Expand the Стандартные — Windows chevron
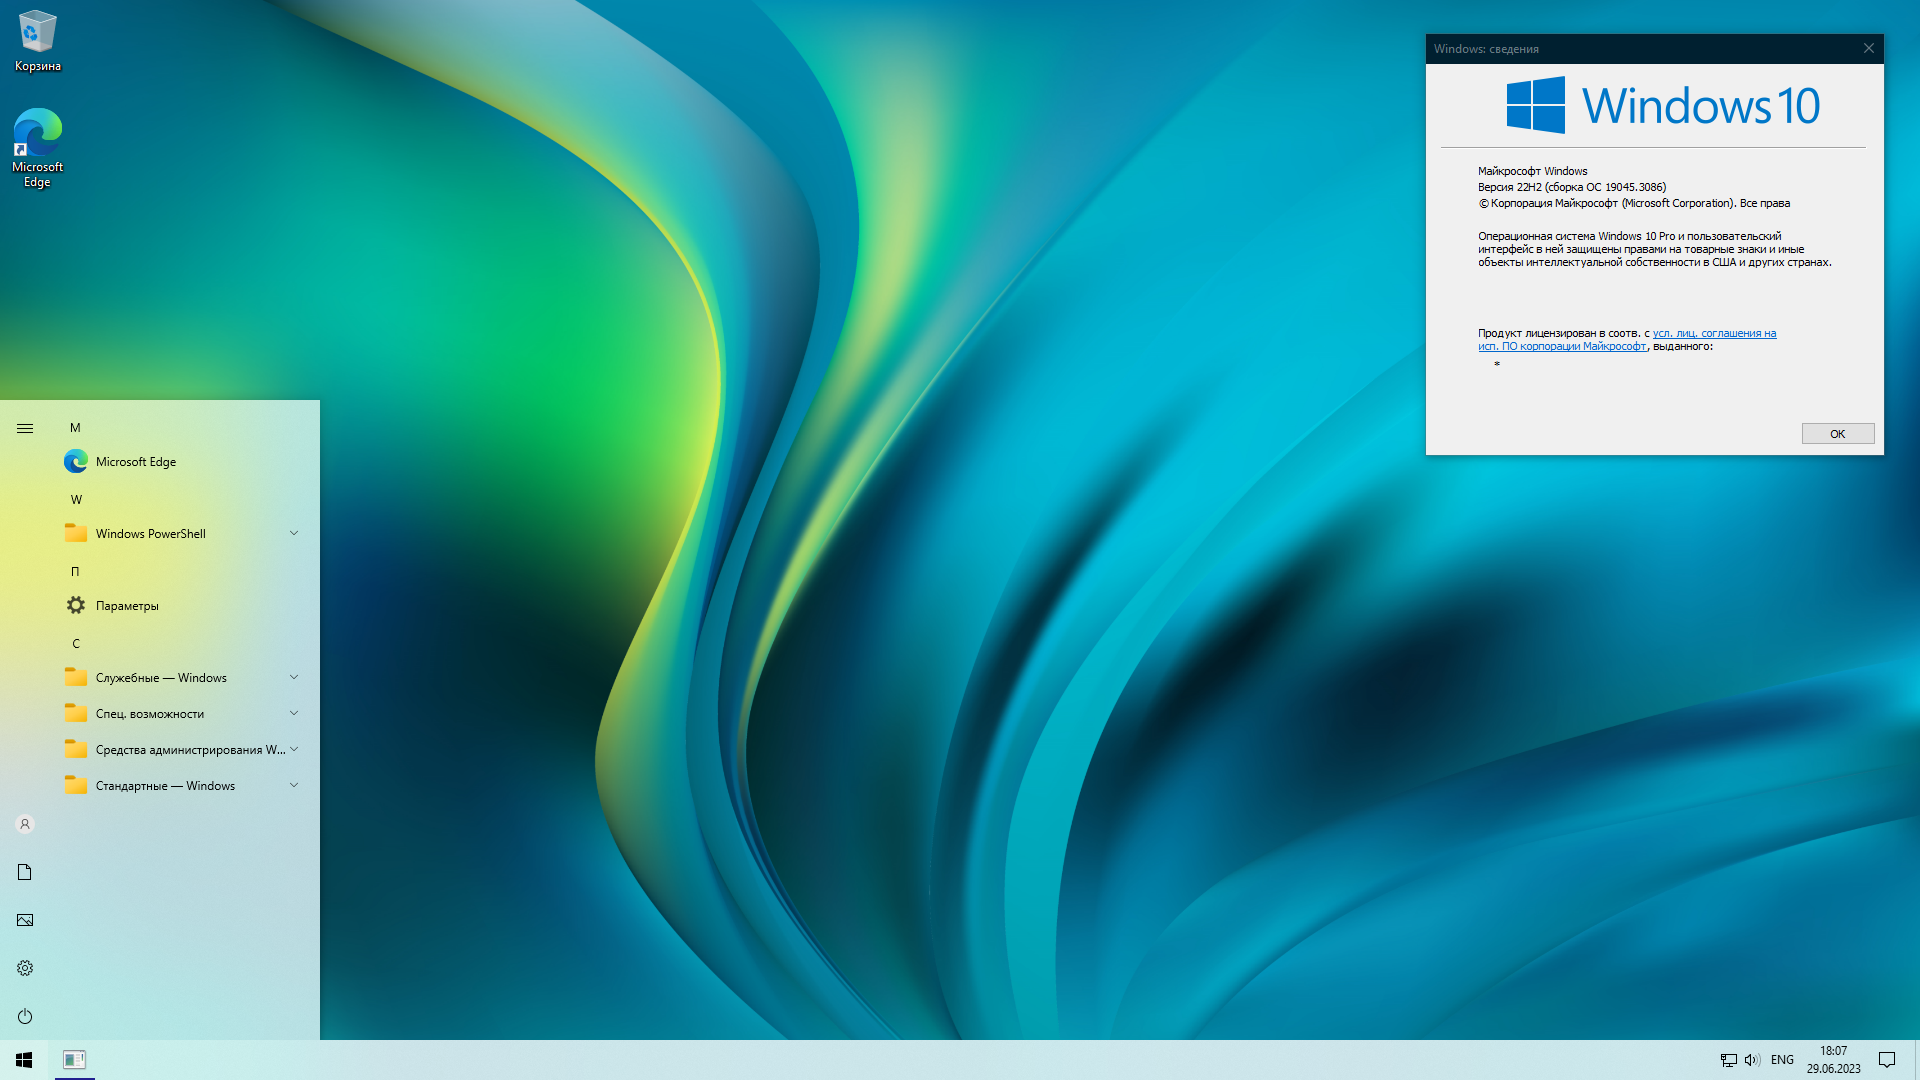The width and height of the screenshot is (1920, 1080). point(294,786)
